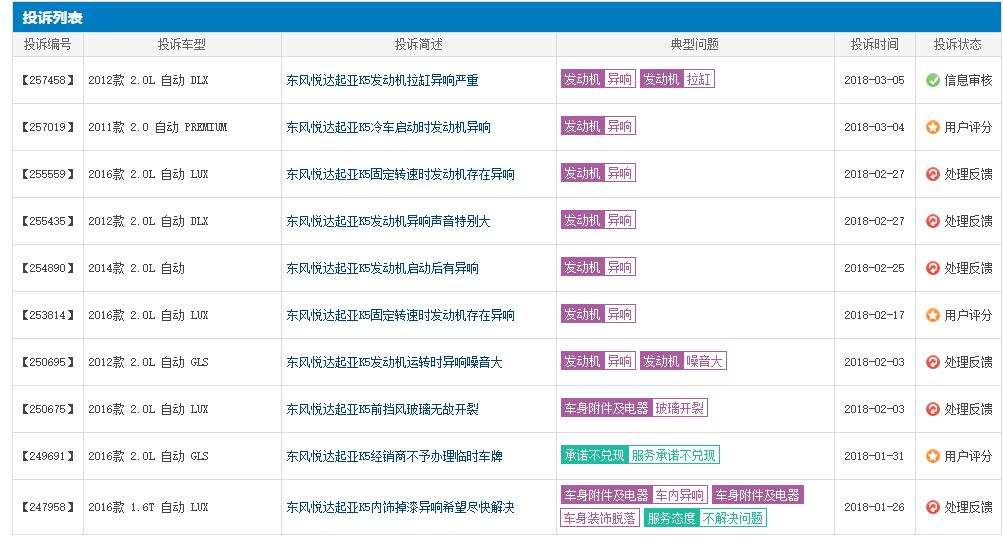Click date cell 2018-02-17
Screen dimensions: 1003x540
[x=874, y=315]
